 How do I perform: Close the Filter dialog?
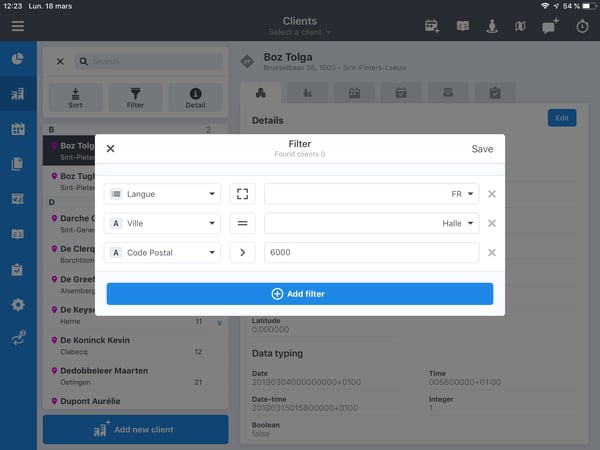111,149
